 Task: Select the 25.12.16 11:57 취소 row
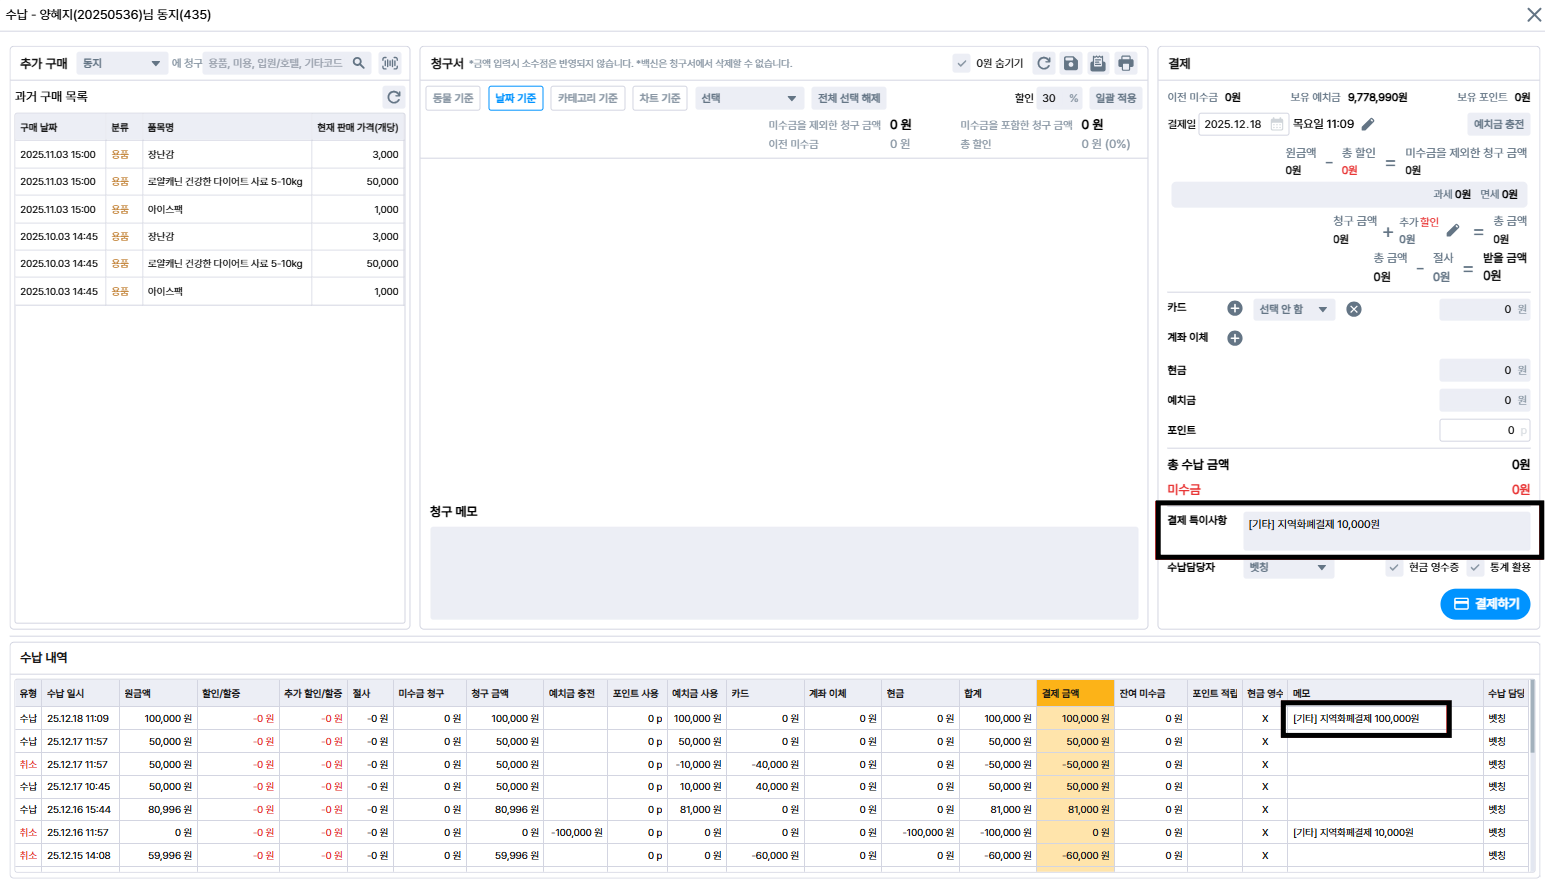coord(772,832)
